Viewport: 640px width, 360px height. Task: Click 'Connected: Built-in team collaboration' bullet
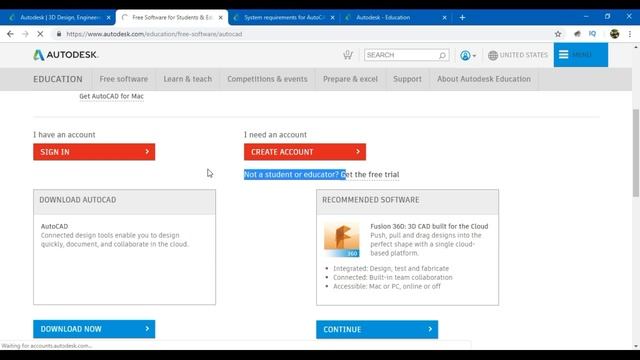coord(393,278)
